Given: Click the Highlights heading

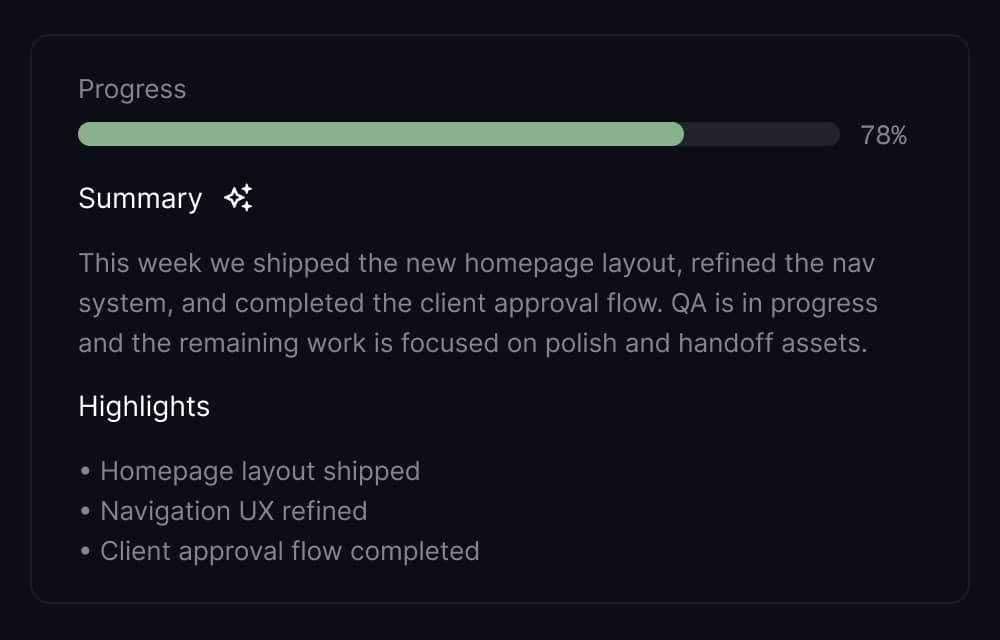Looking at the screenshot, I should coord(143,406).
